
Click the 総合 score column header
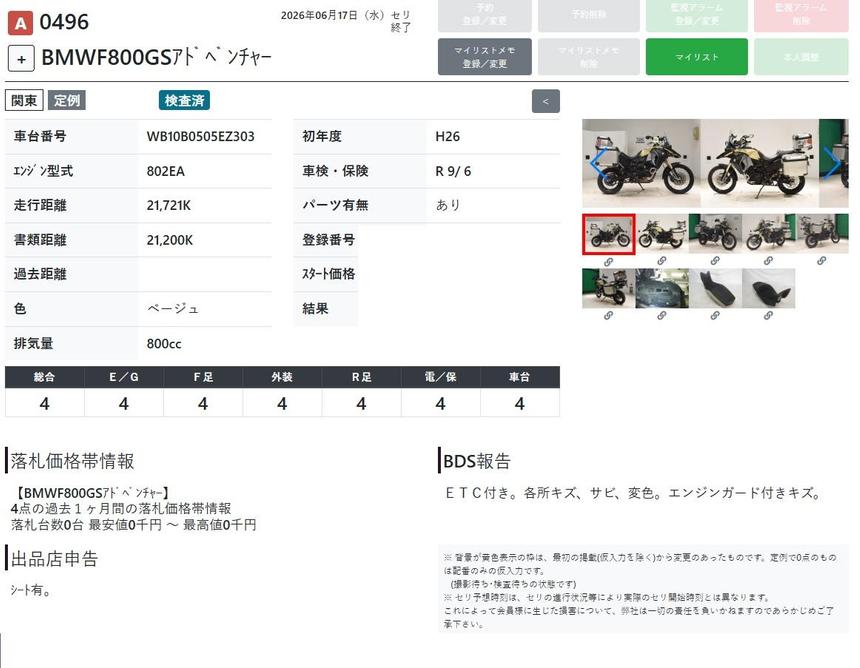(x=44, y=377)
